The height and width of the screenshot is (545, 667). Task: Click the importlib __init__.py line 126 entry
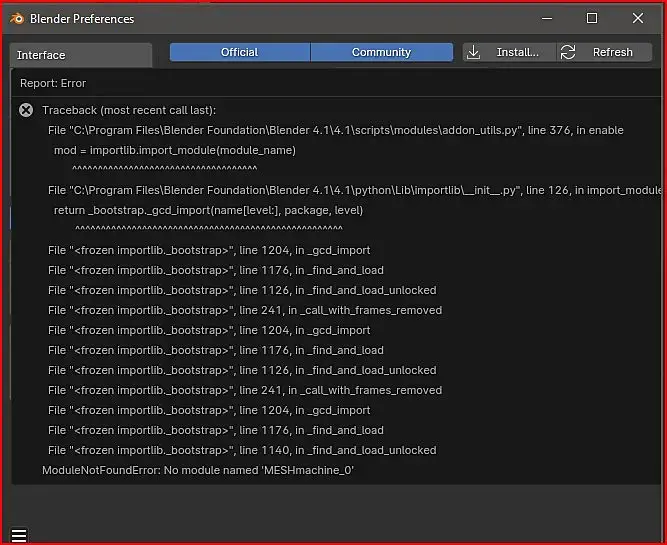(355, 190)
